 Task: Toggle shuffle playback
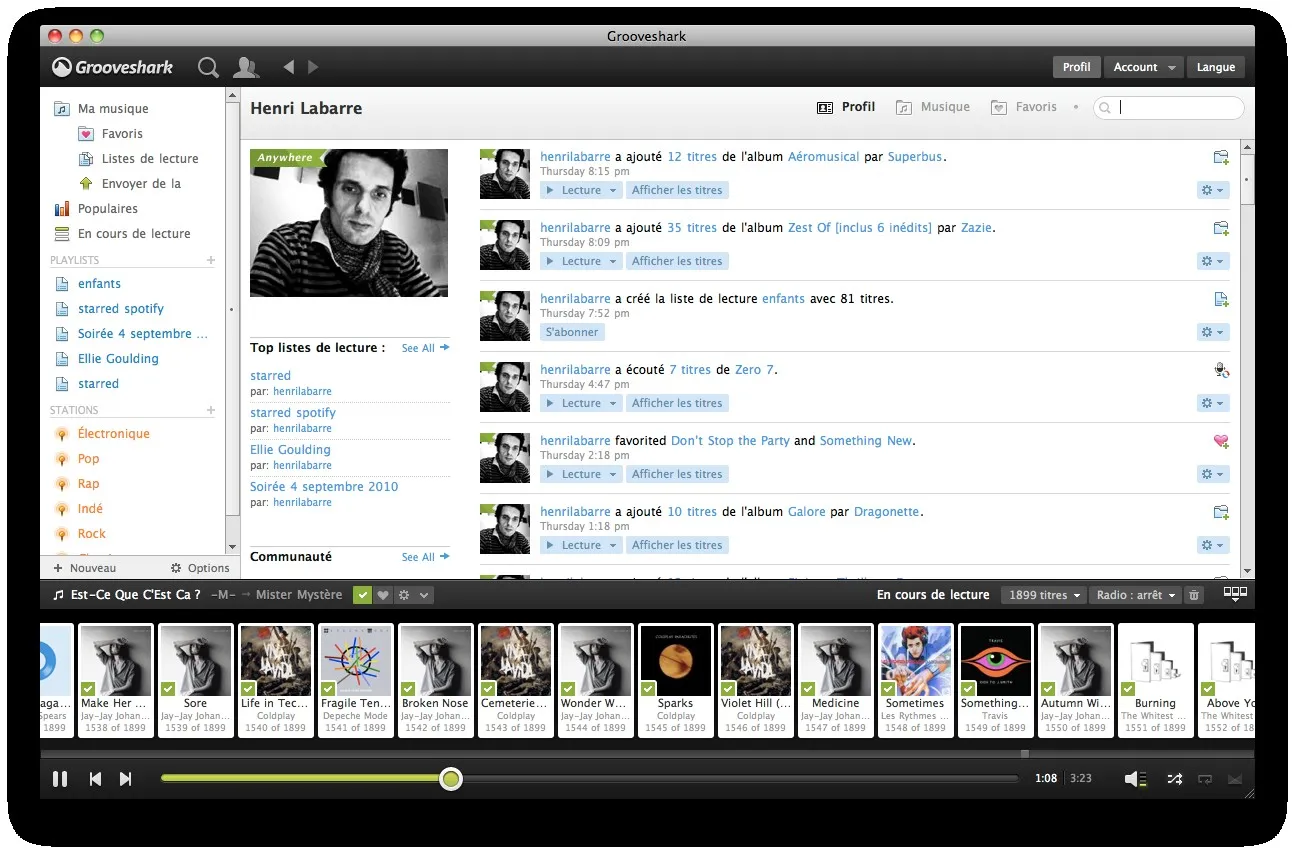[x=1174, y=779]
